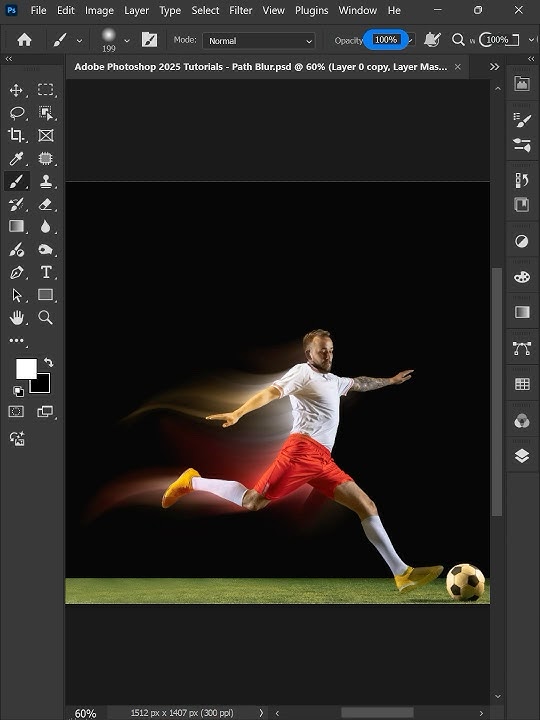Open the Brushes panel icon
Screen dimensions: 540x720
click(522, 120)
